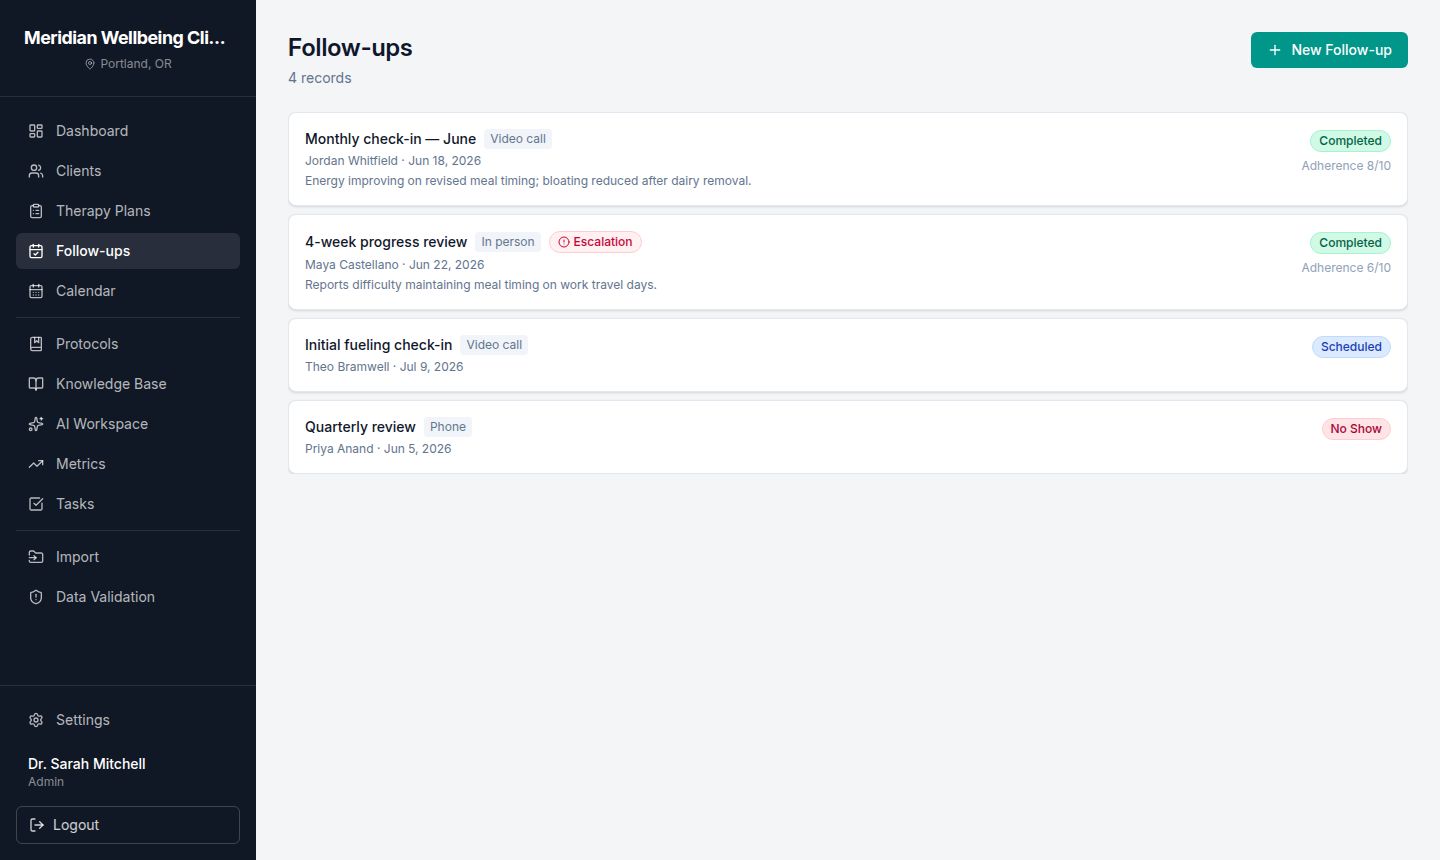This screenshot has height=860, width=1440.
Task: Open the Monthly check-in — June record
Action: [848, 159]
